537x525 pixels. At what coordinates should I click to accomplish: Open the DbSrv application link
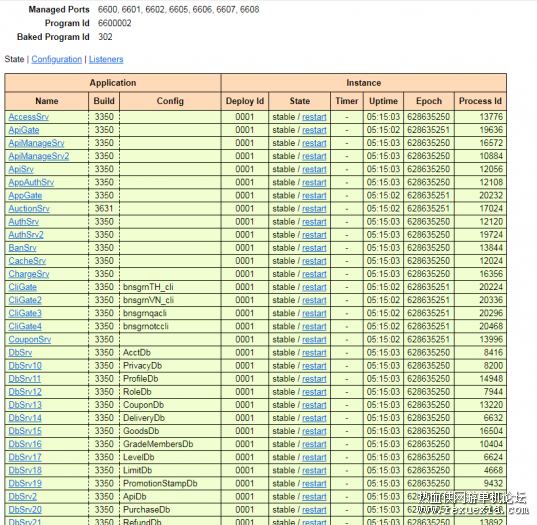coord(20,352)
